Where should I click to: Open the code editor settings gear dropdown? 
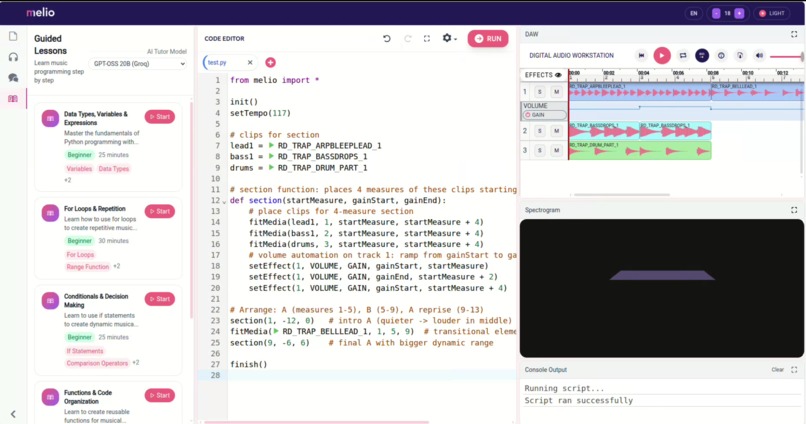449,38
